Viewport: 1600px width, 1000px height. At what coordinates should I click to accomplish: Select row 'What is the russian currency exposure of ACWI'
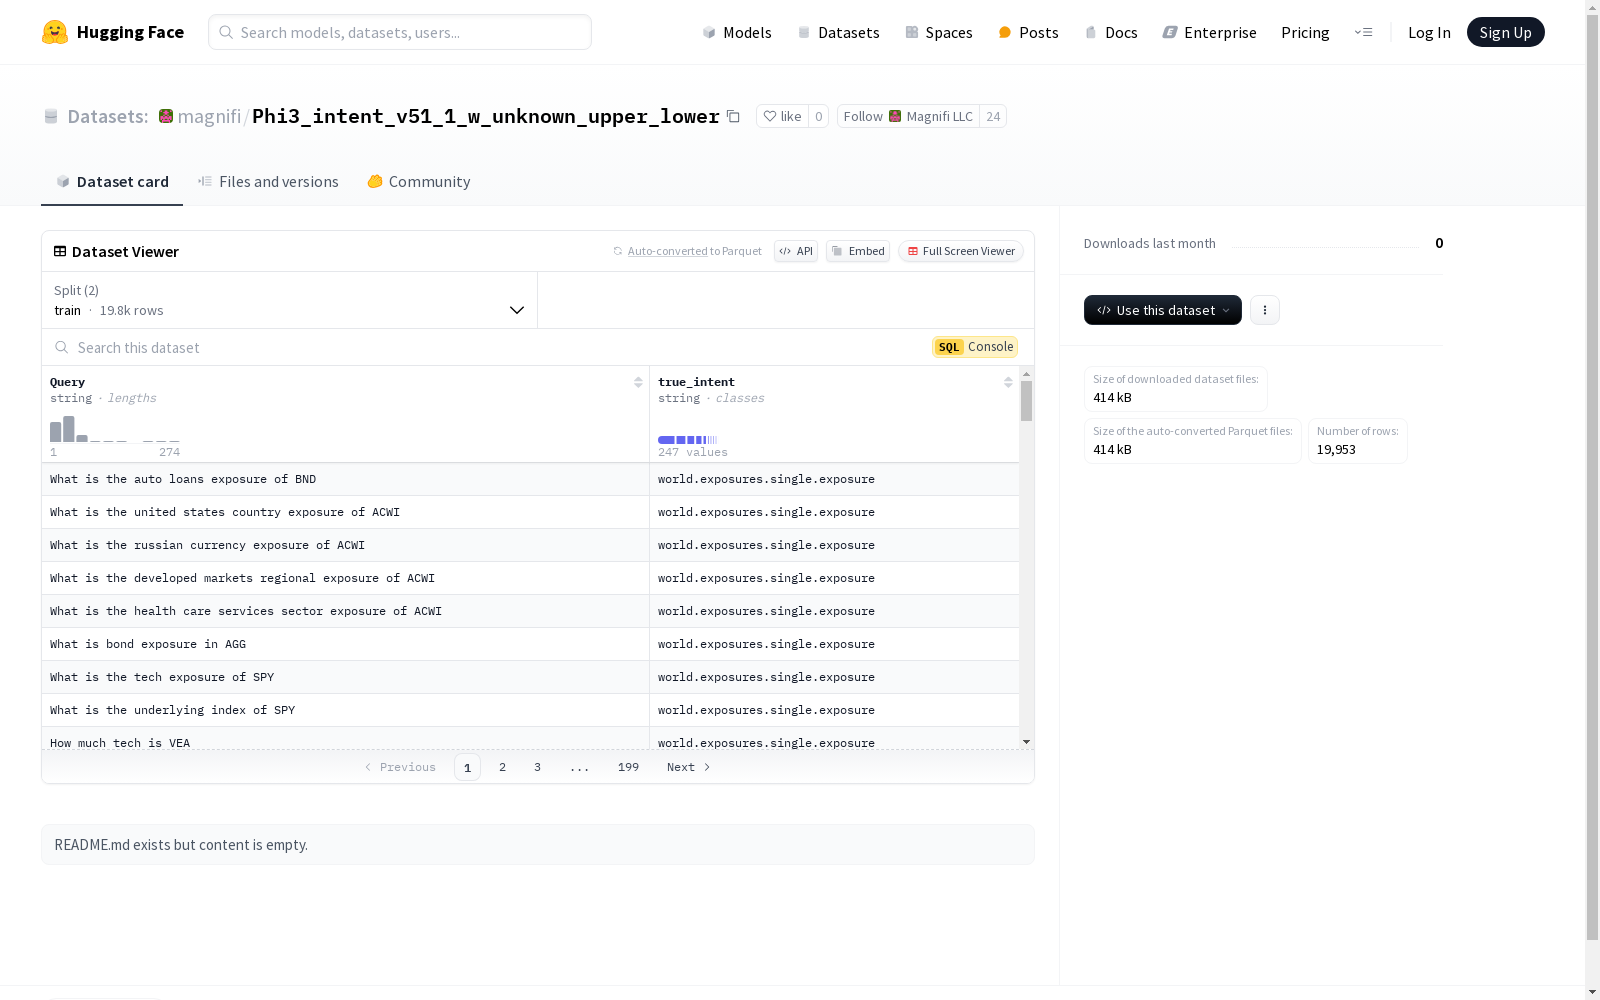pos(530,545)
